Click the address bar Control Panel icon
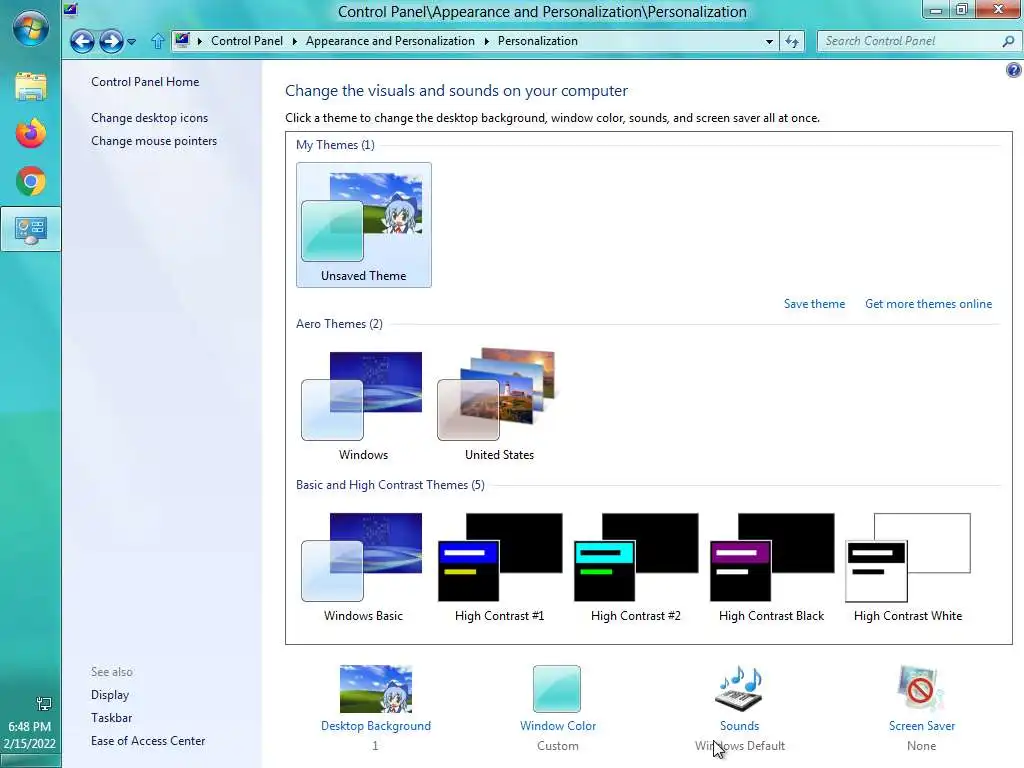Image resolution: width=1024 pixels, height=768 pixels. 183,40
